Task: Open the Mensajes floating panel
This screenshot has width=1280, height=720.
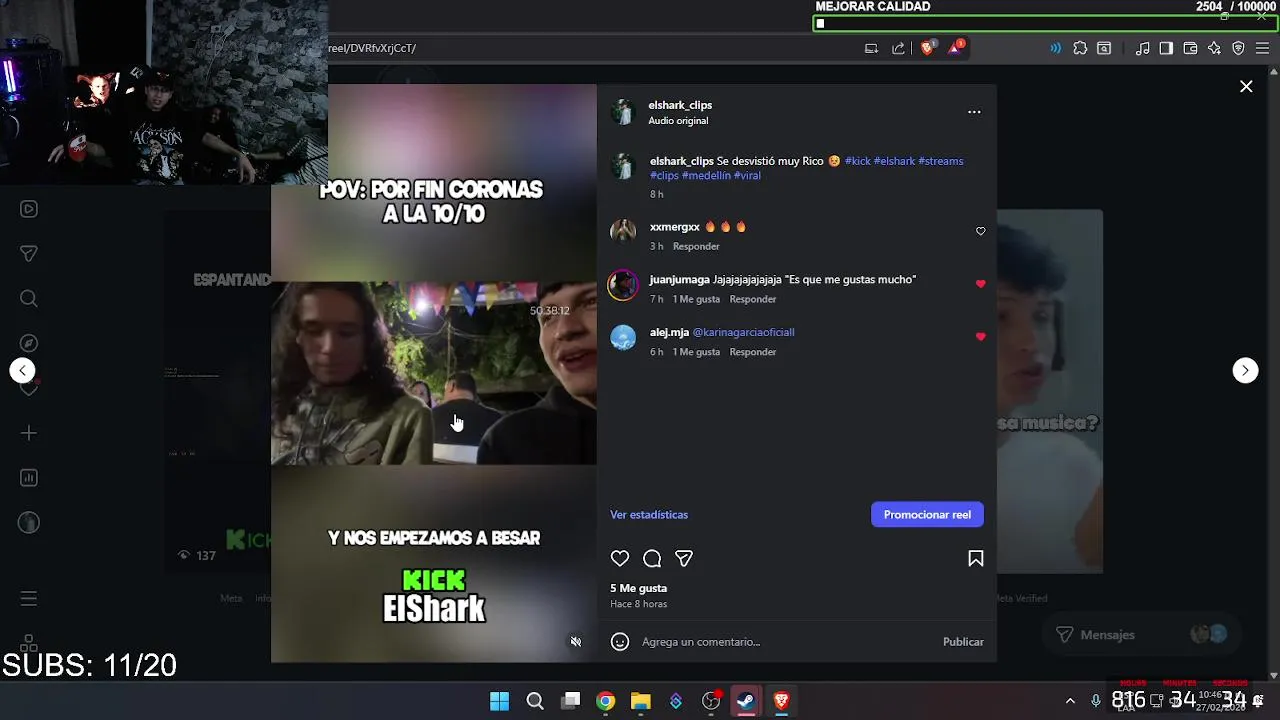Action: click(1141, 635)
